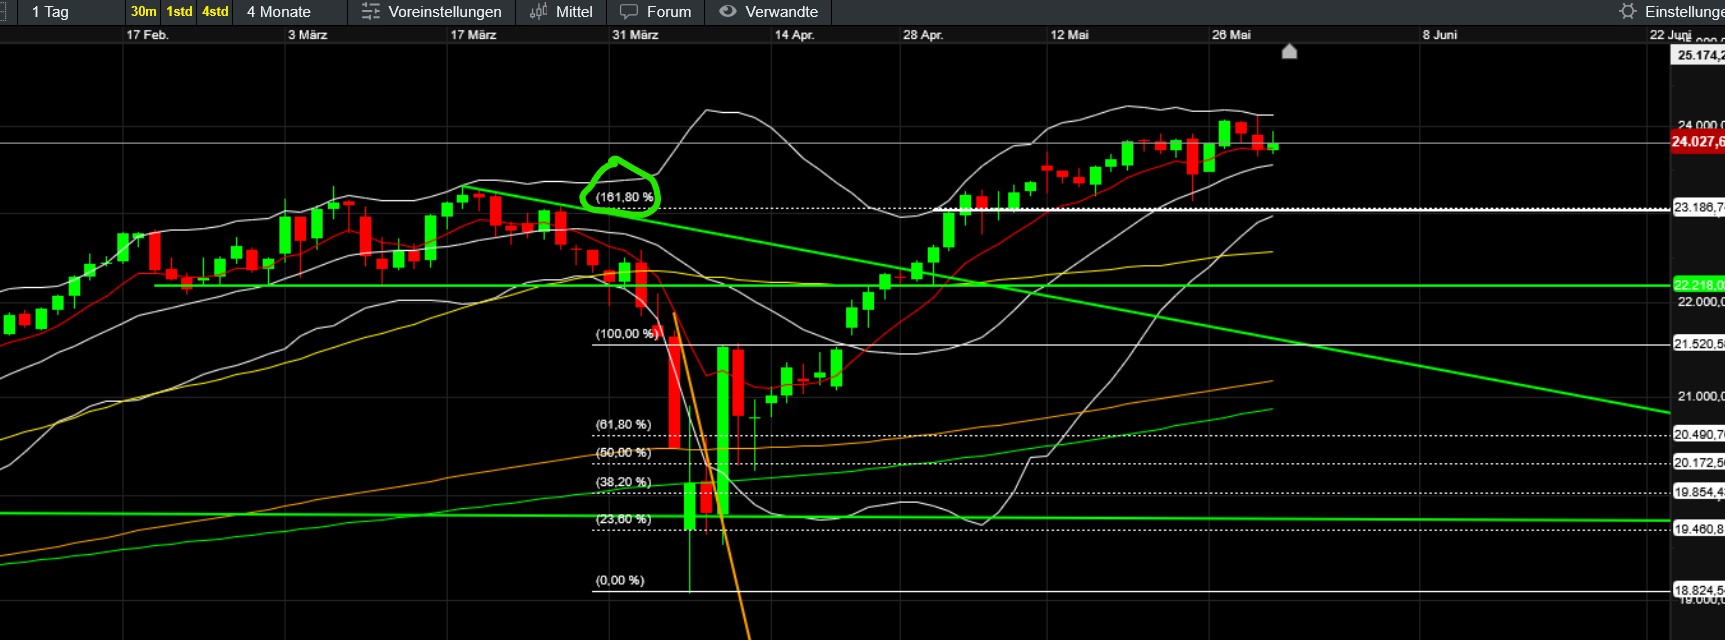Viewport: 1725px width, 640px height.
Task: Switch to the 30m interval shortcut
Action: point(144,12)
